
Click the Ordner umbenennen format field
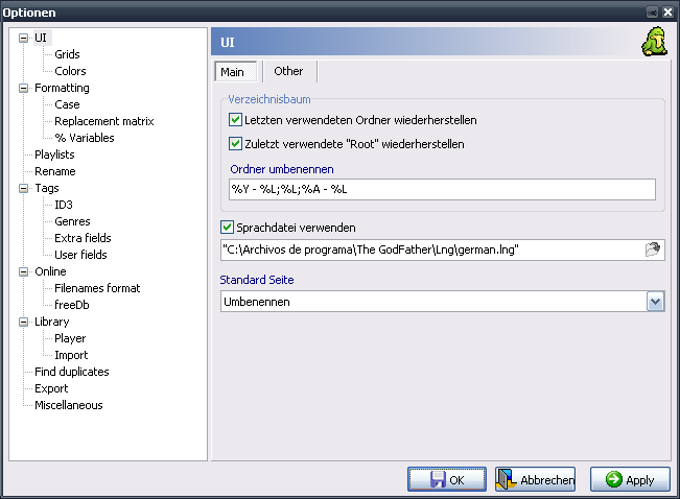point(442,189)
